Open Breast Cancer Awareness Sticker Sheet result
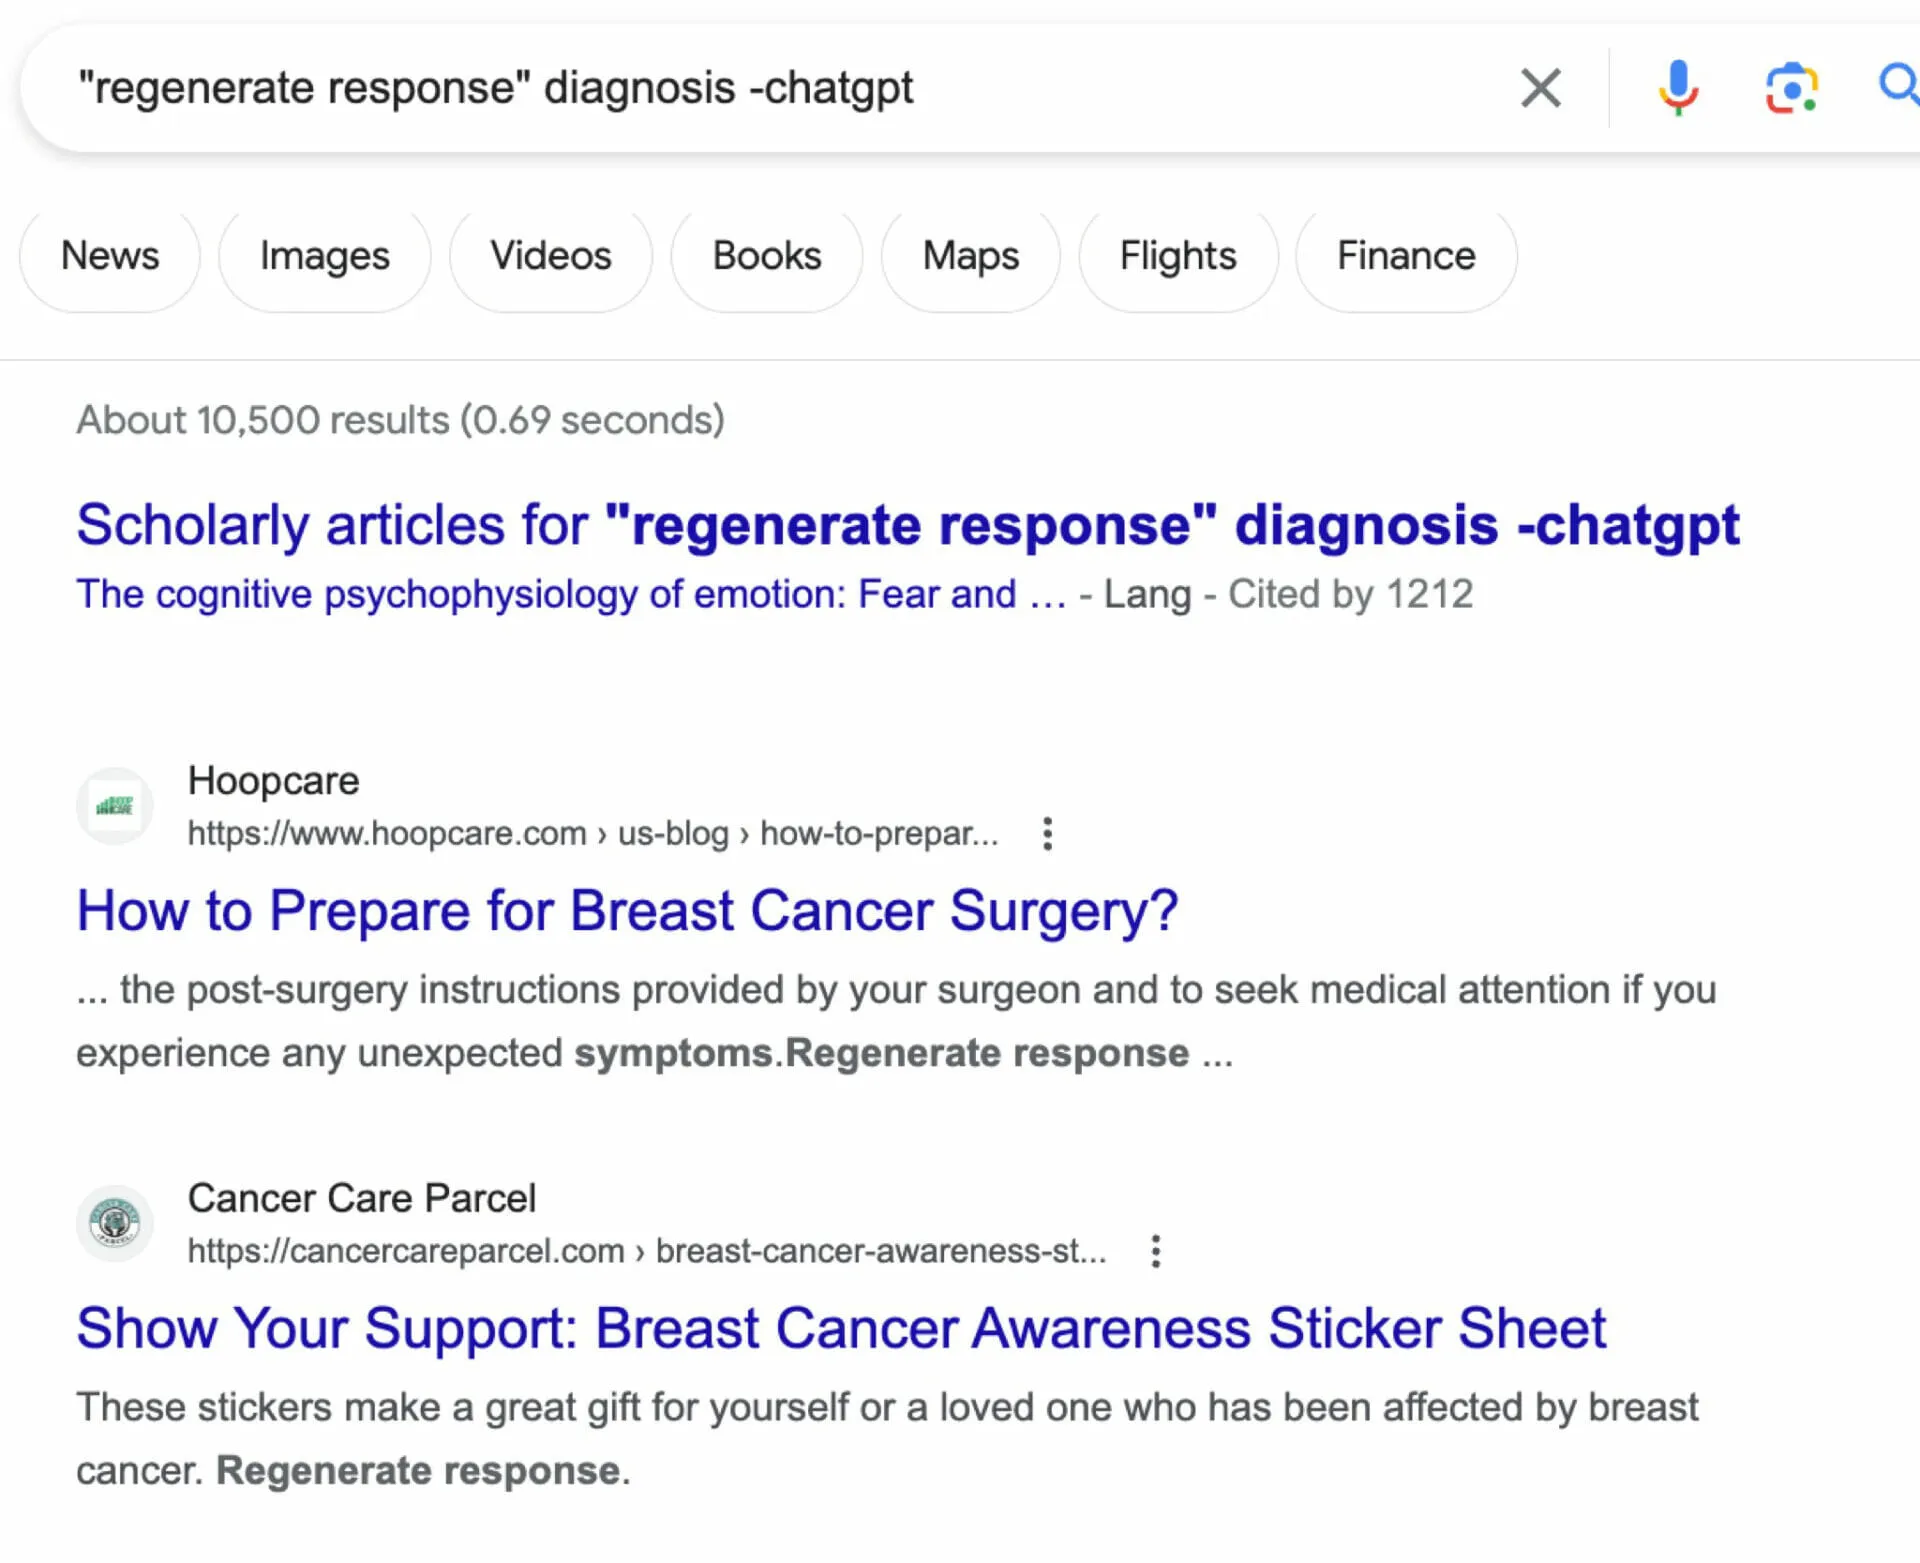Screen dimensions: 1920x1563 [x=841, y=1329]
